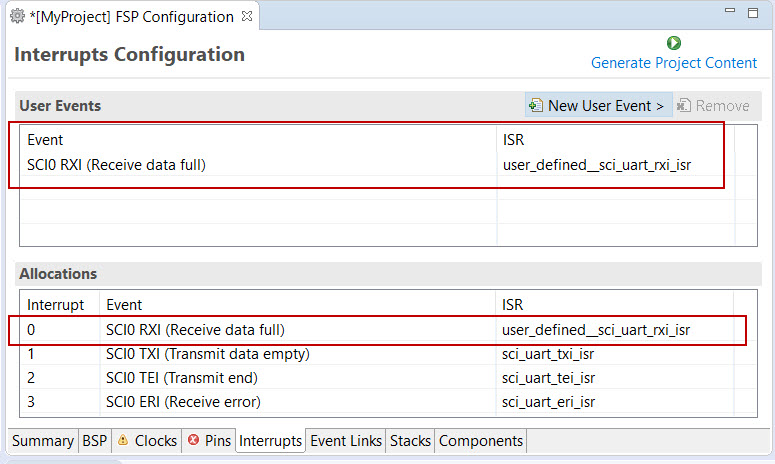Select SCI0 RXI (Receive data full) in Allocations
775x464 pixels.
[195, 330]
